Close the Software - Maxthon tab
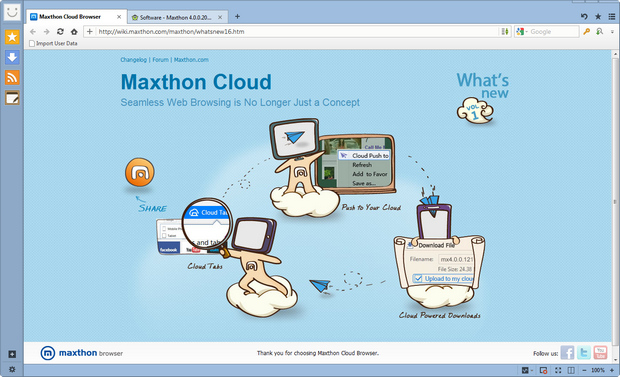Viewport: 620px width, 377px height. [220, 17]
